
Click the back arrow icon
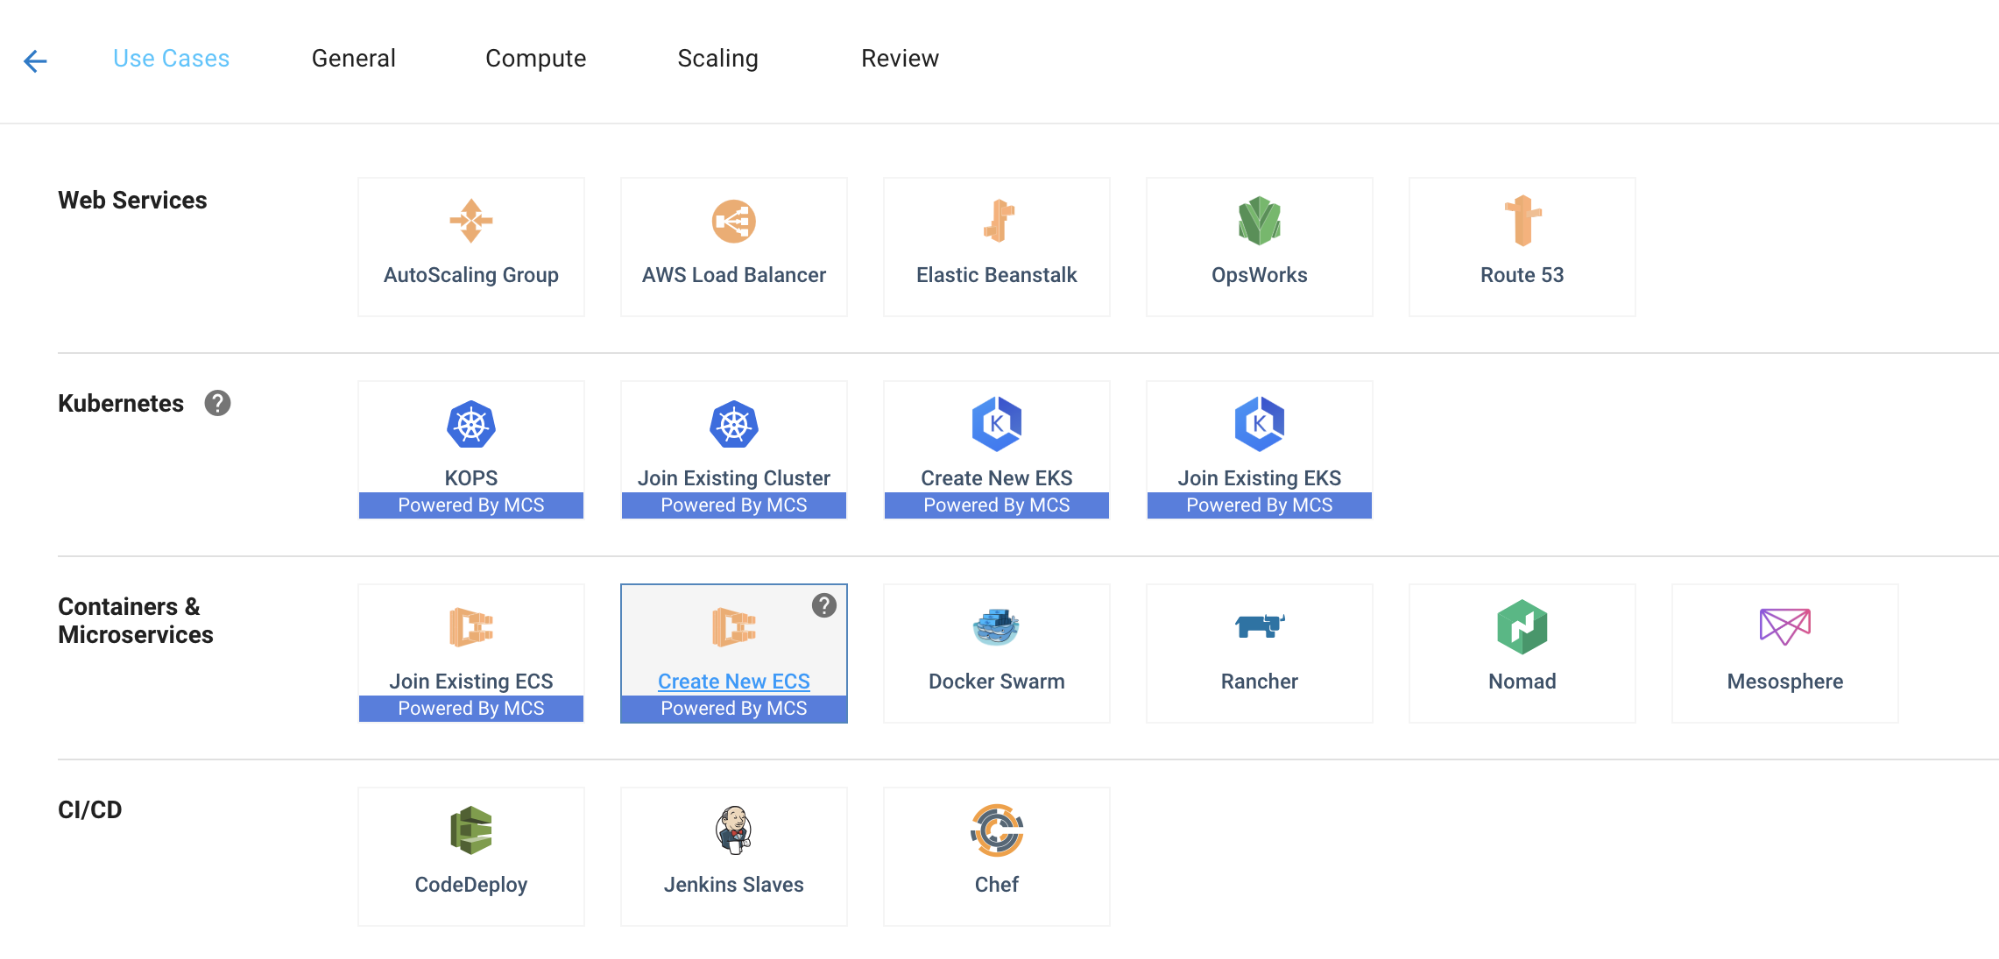click(35, 61)
